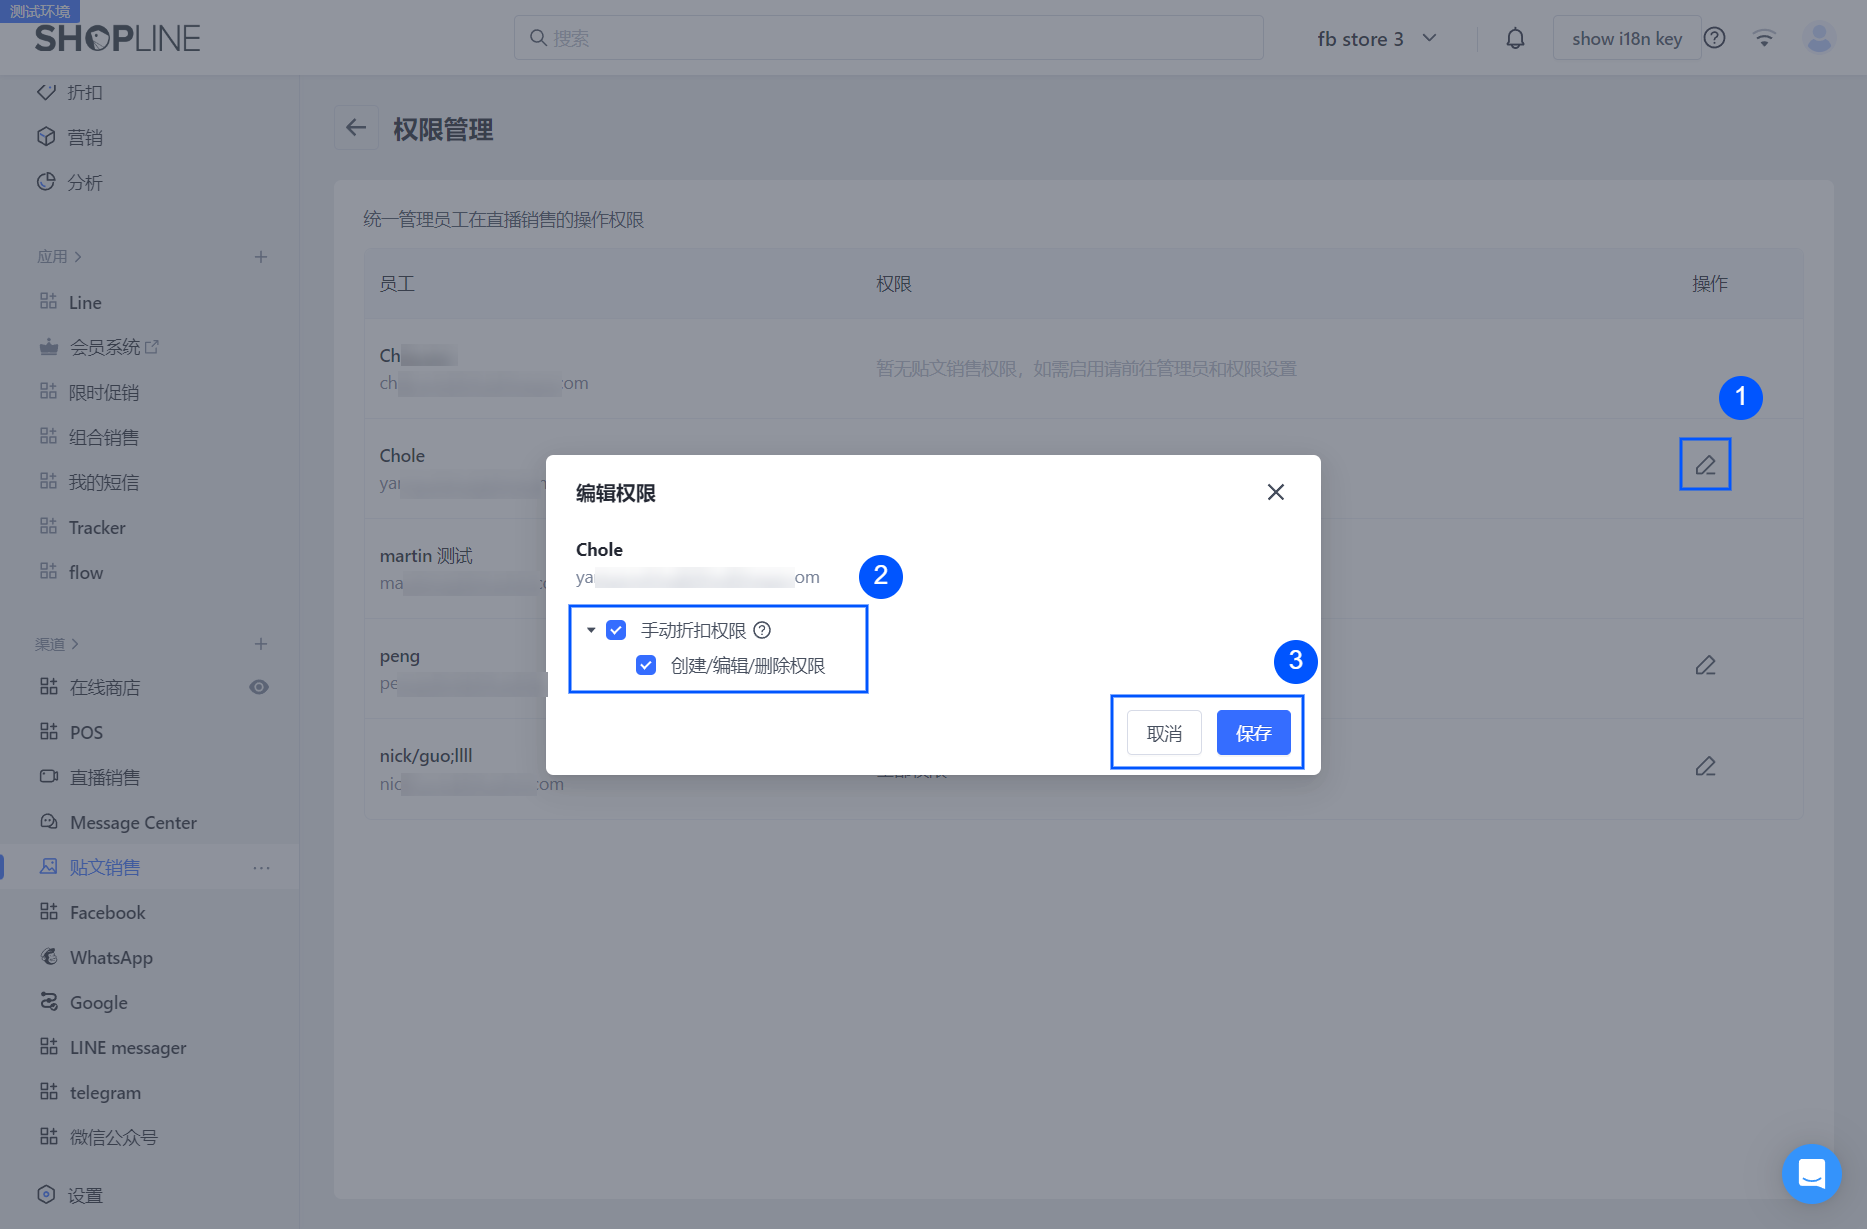Click the Save (保存) button

click(x=1253, y=733)
